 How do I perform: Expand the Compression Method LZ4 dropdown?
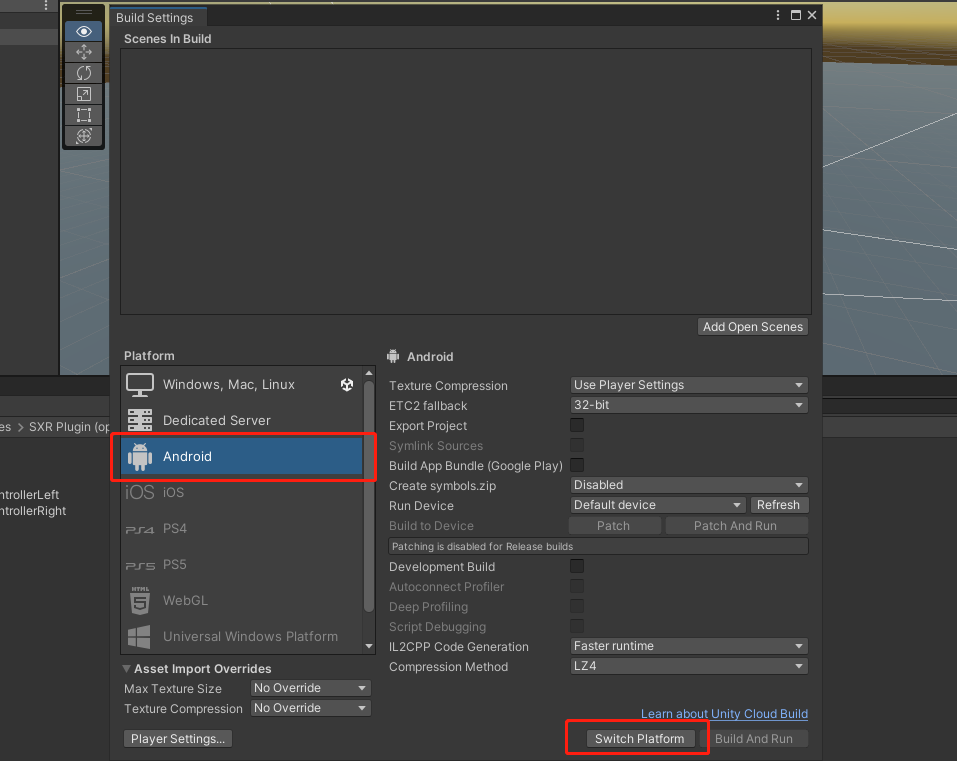pyautogui.click(x=688, y=666)
